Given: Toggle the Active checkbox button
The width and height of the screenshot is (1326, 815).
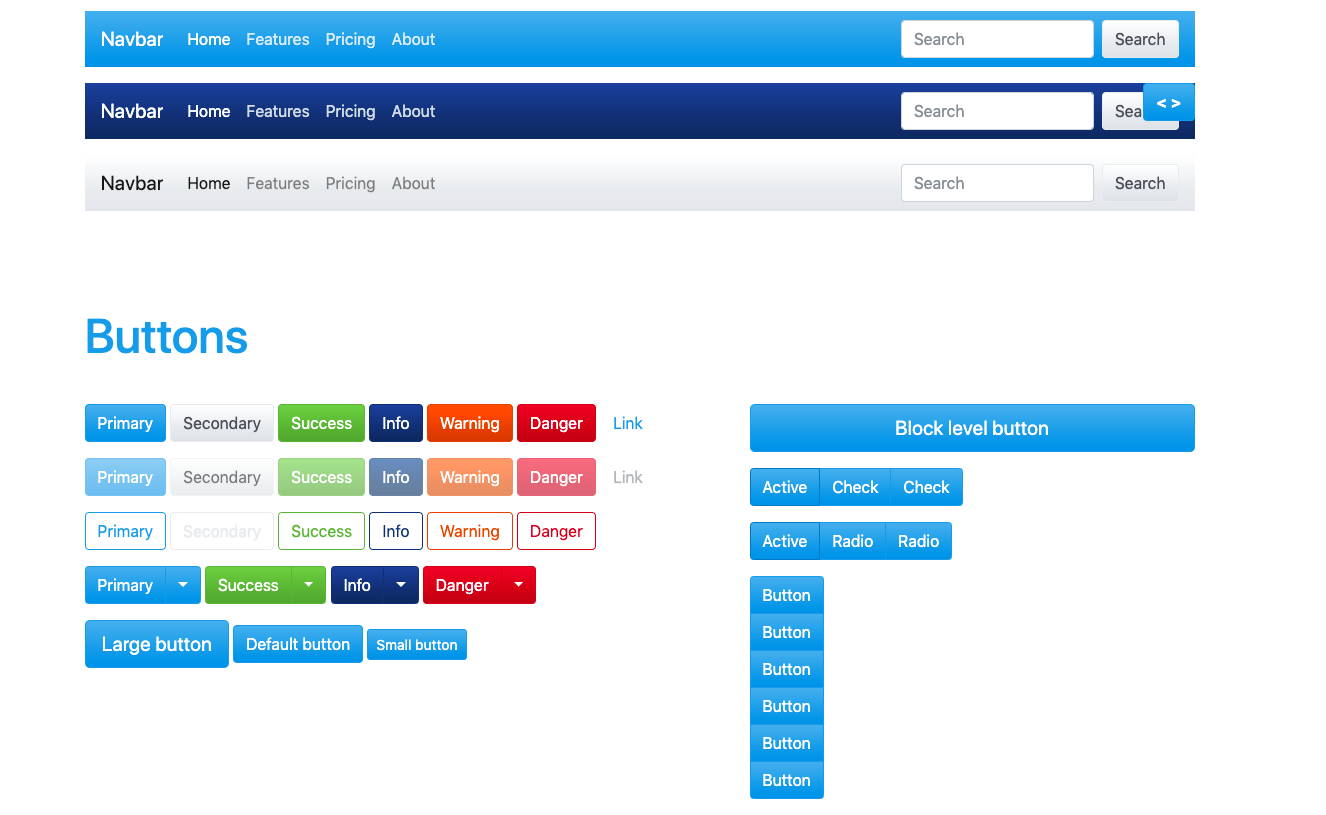Looking at the screenshot, I should (x=785, y=487).
